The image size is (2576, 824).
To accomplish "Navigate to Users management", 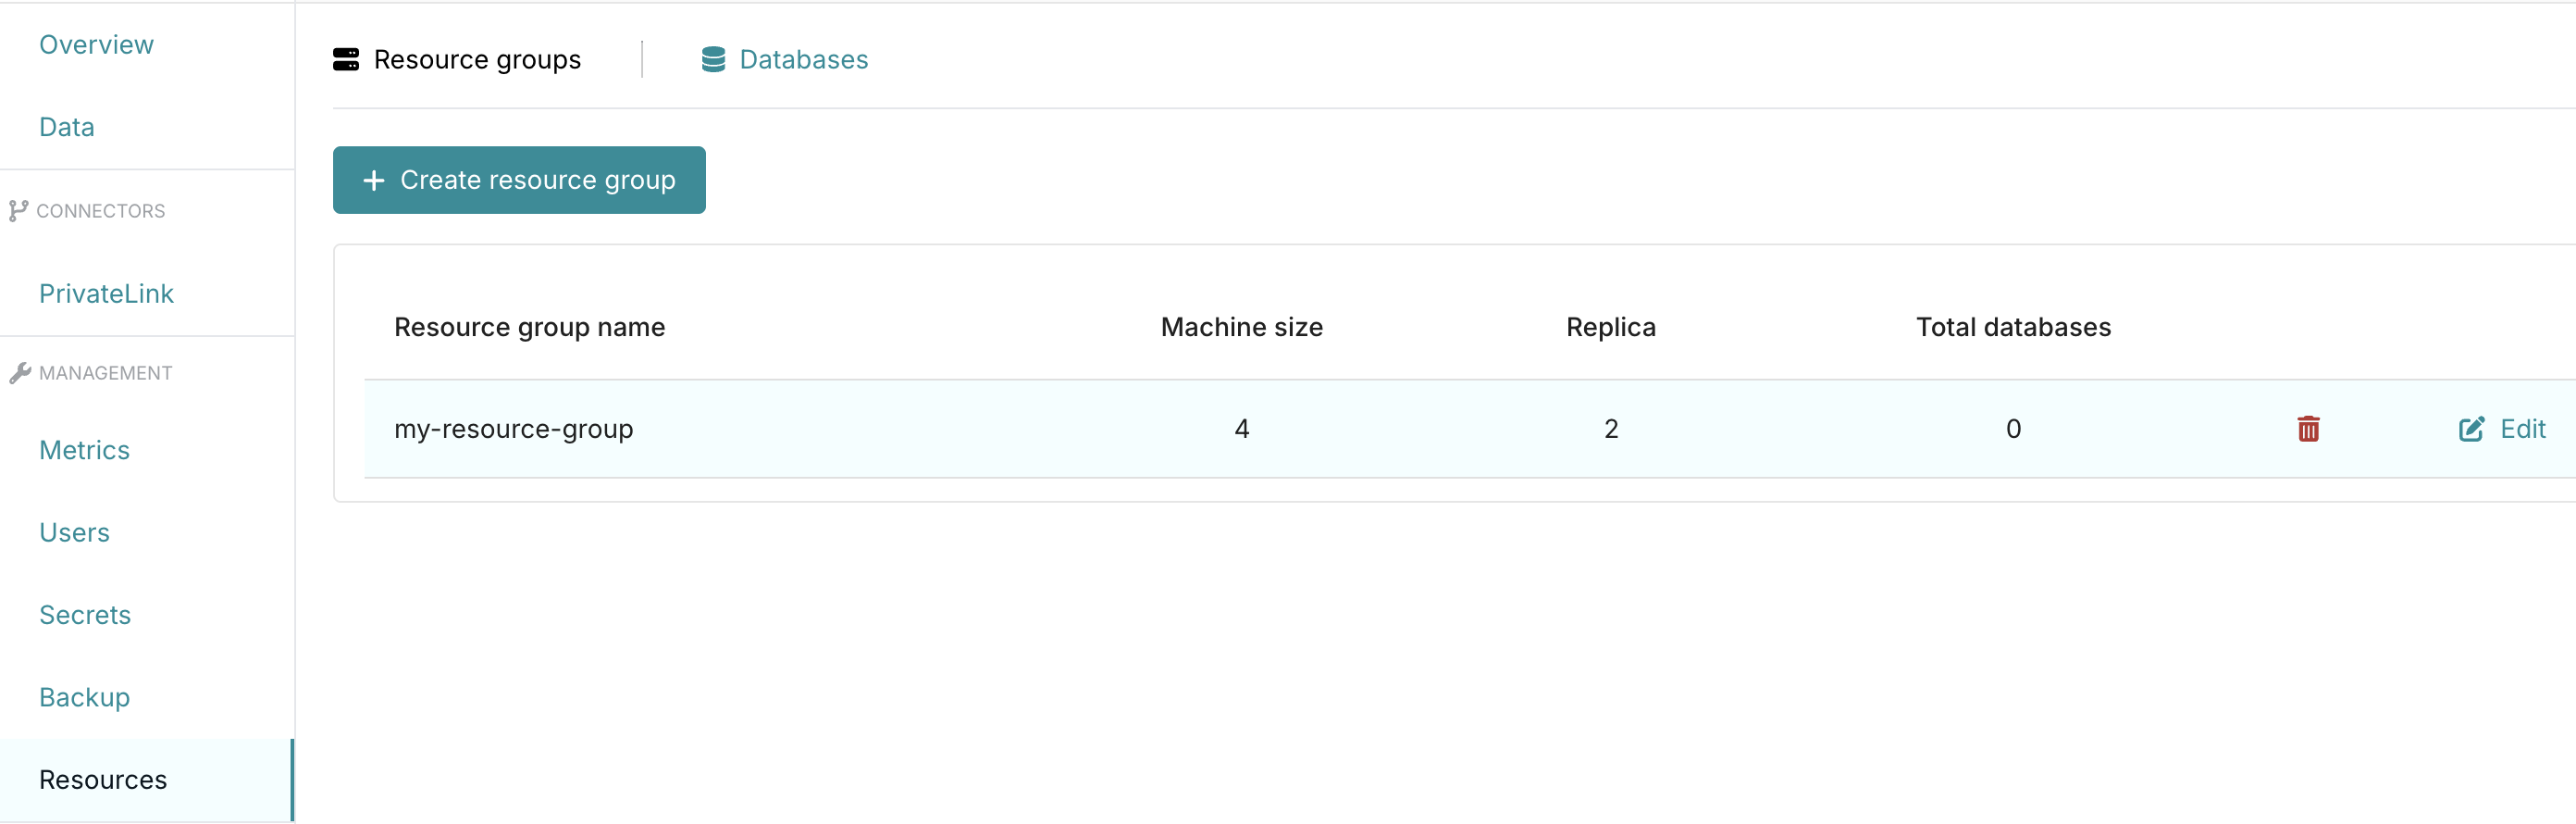I will coord(74,532).
